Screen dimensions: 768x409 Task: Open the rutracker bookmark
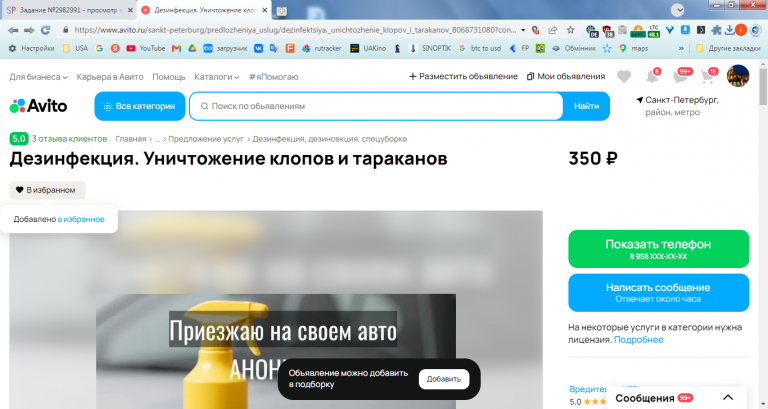point(322,48)
